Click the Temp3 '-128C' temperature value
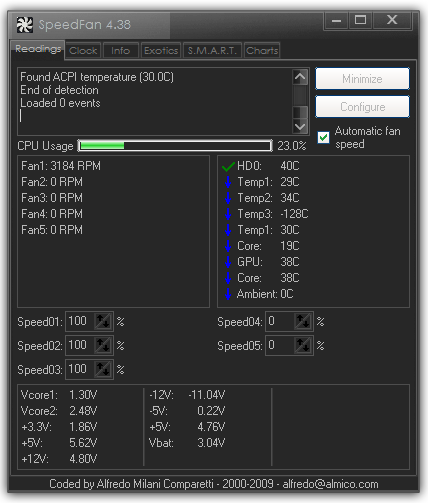428x503 pixels. pos(294,214)
